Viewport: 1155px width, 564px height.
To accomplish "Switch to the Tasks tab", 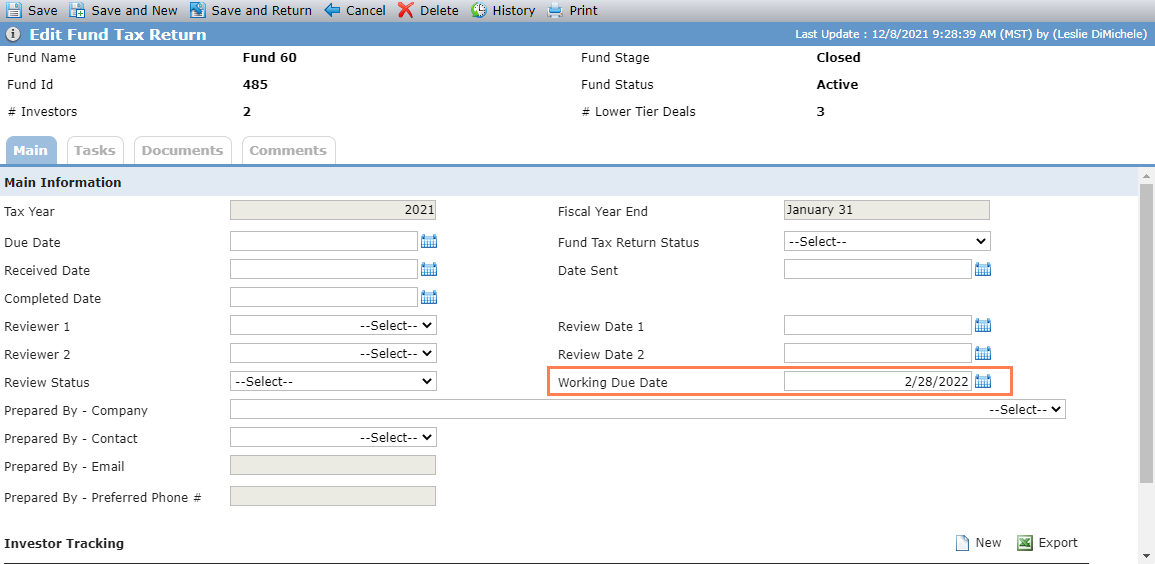I will 95,150.
